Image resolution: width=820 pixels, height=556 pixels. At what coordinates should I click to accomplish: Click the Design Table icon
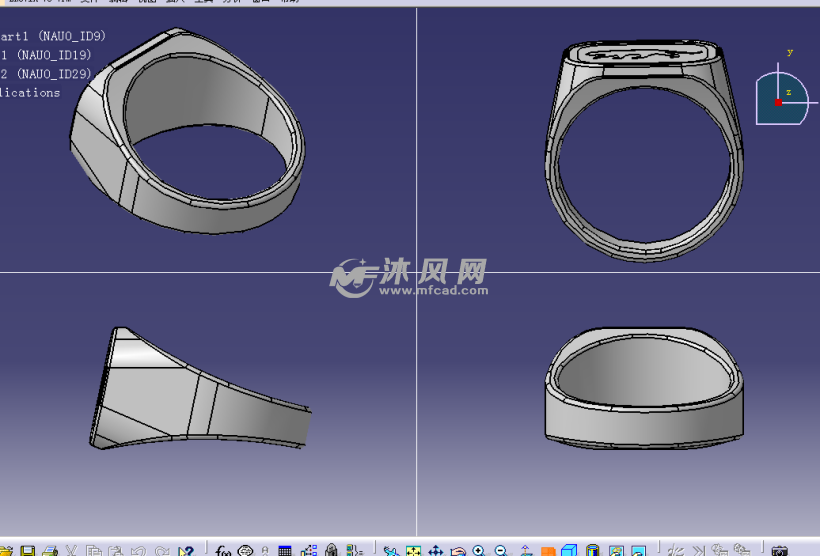tap(285, 551)
